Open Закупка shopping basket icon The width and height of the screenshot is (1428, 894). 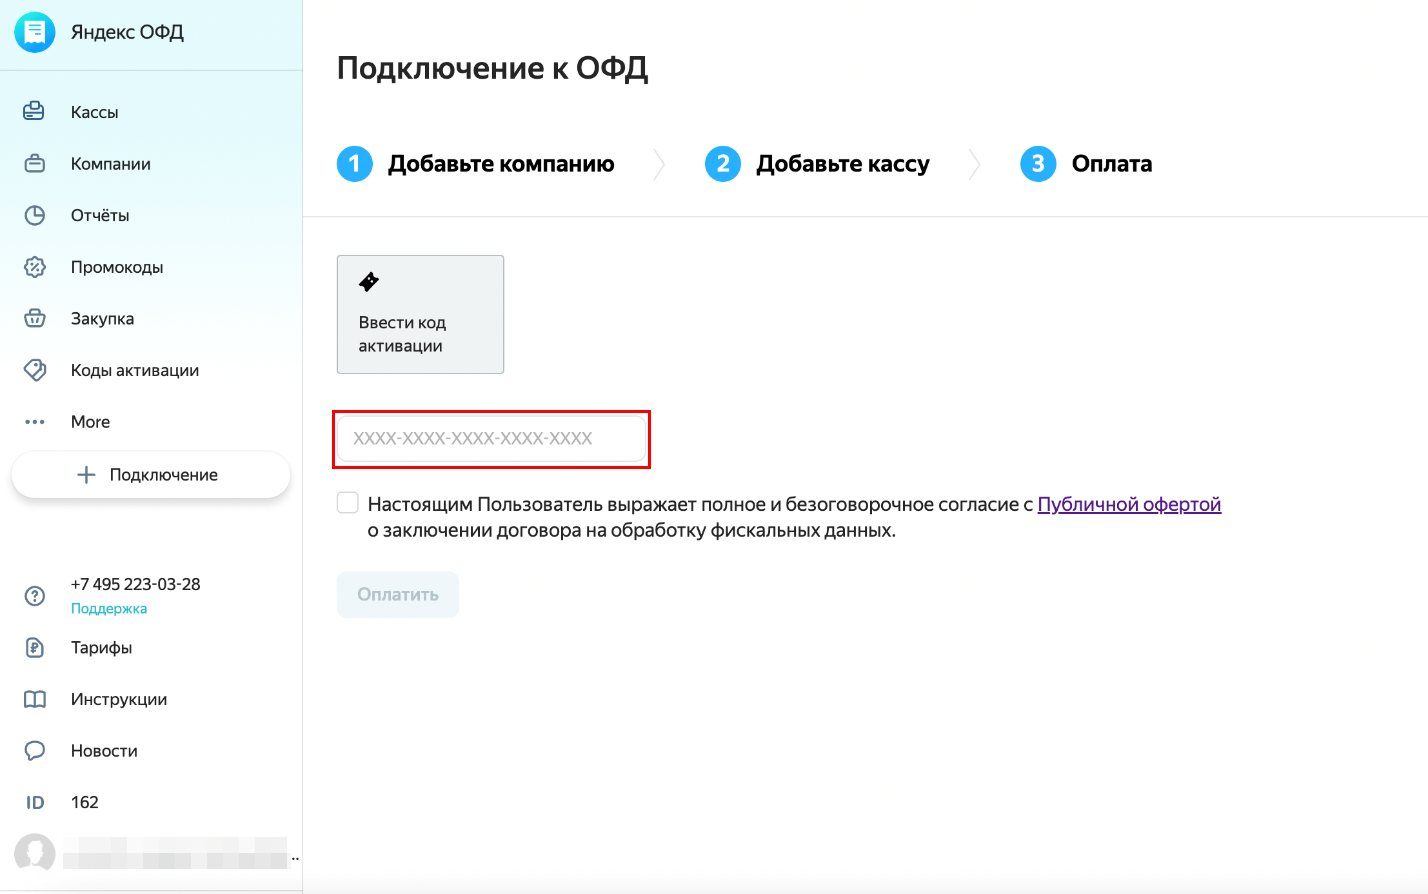tap(35, 318)
